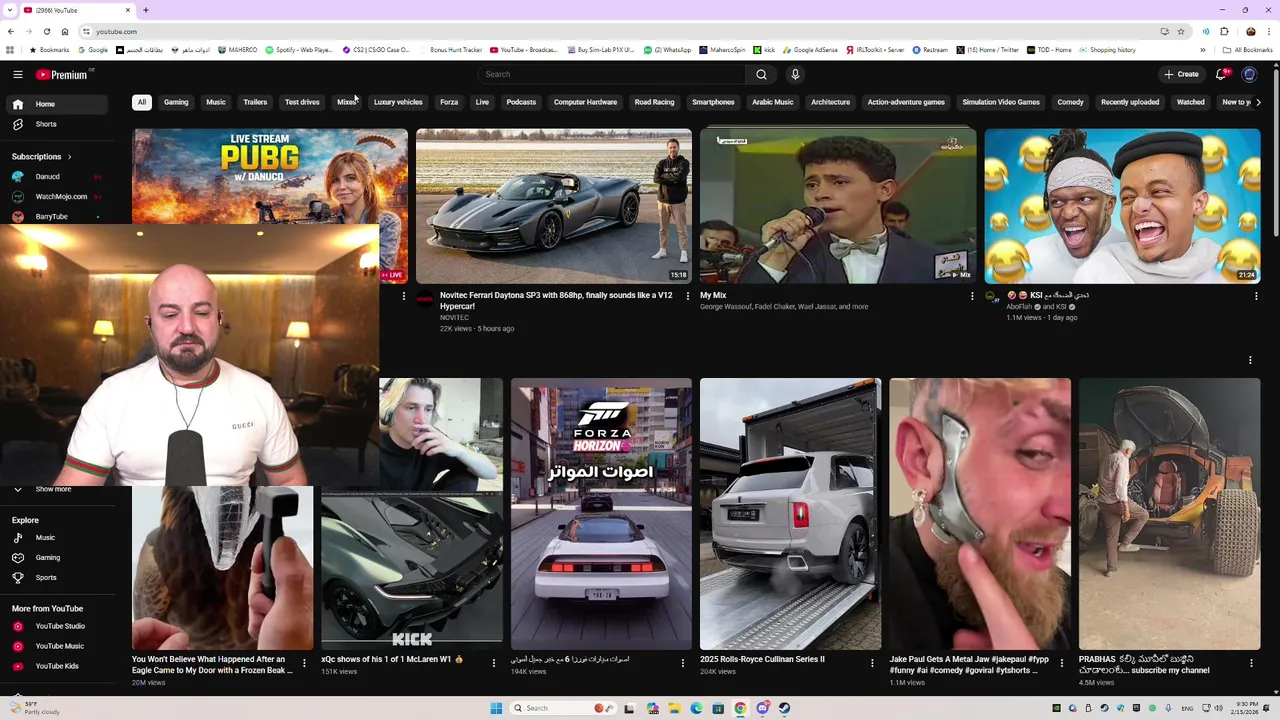Open the NOVITEC channel name link
The width and height of the screenshot is (1280, 720).
pyautogui.click(x=454, y=318)
